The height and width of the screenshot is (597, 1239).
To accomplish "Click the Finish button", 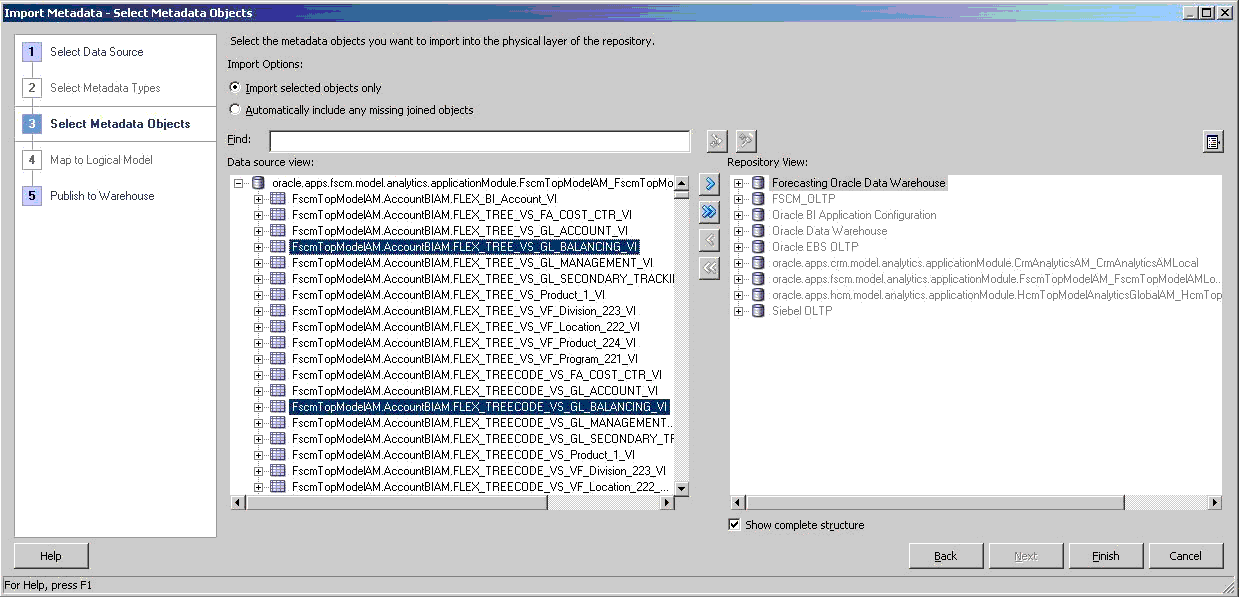I will 1106,556.
